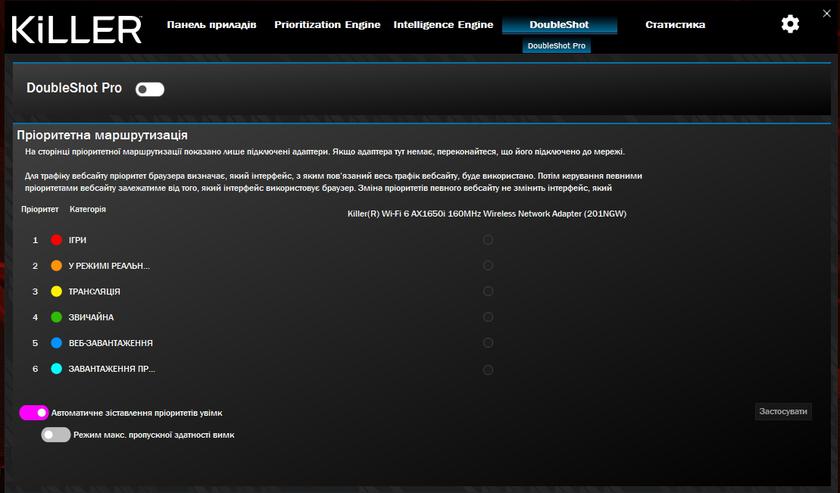Screen dimensions: 840x493
Task: Switch to the Prioritization Engine tab
Action: click(x=327, y=24)
